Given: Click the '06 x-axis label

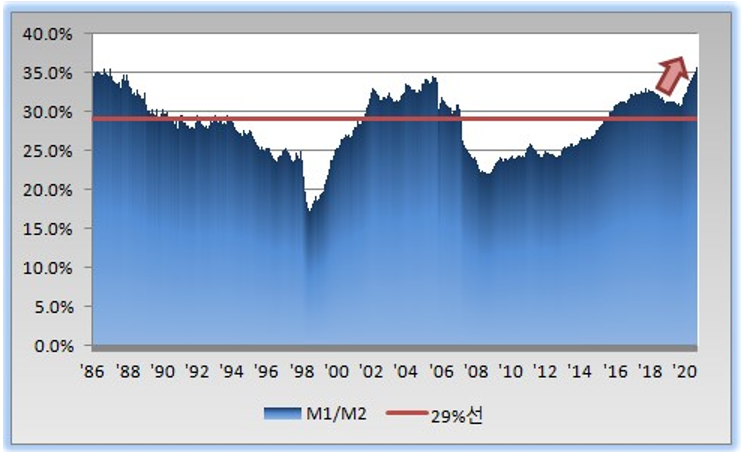Looking at the screenshot, I should tap(441, 372).
